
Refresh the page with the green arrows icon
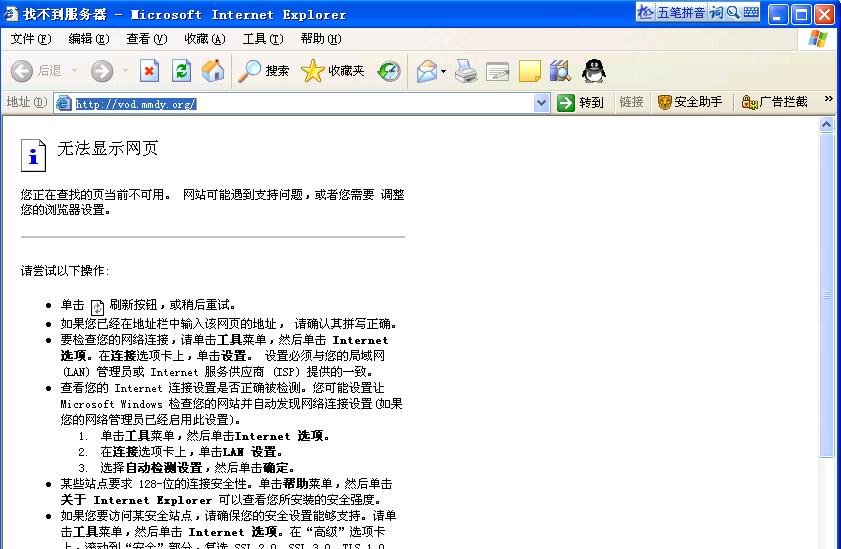coord(181,71)
